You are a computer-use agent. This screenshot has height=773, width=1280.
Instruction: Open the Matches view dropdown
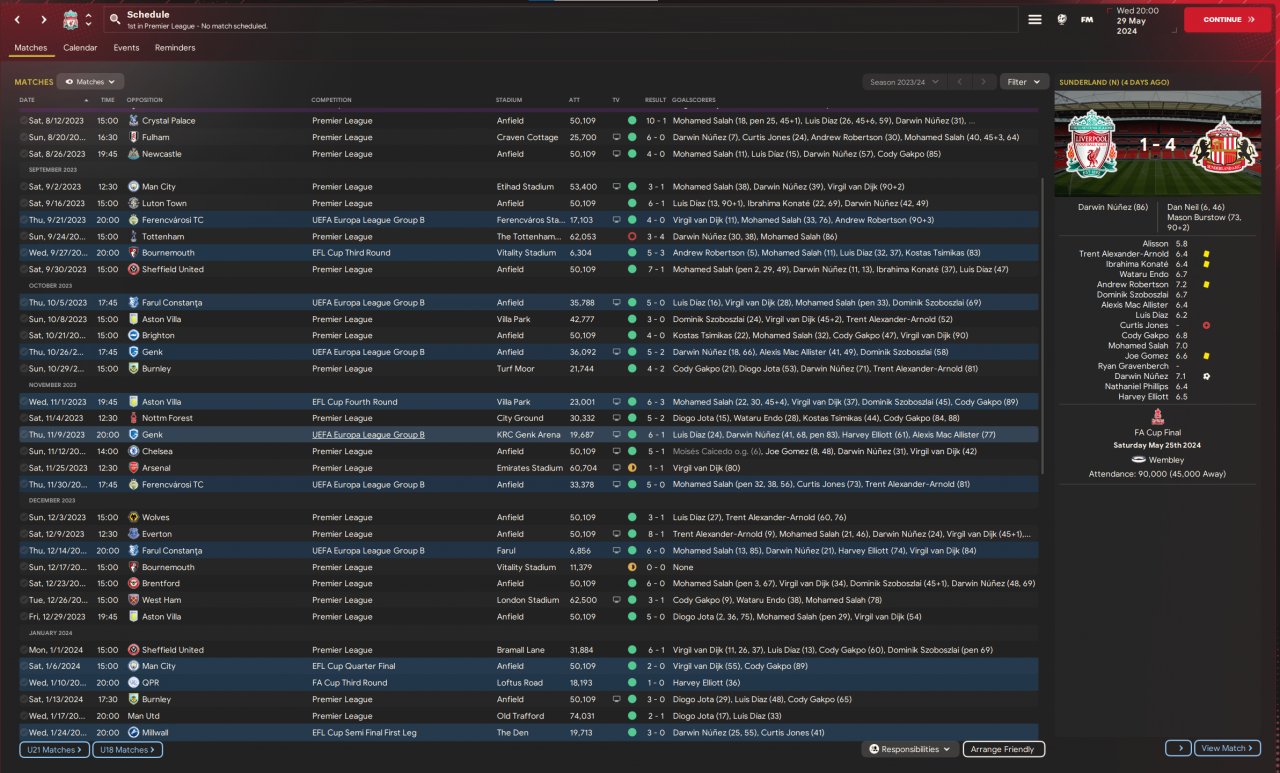click(x=91, y=82)
